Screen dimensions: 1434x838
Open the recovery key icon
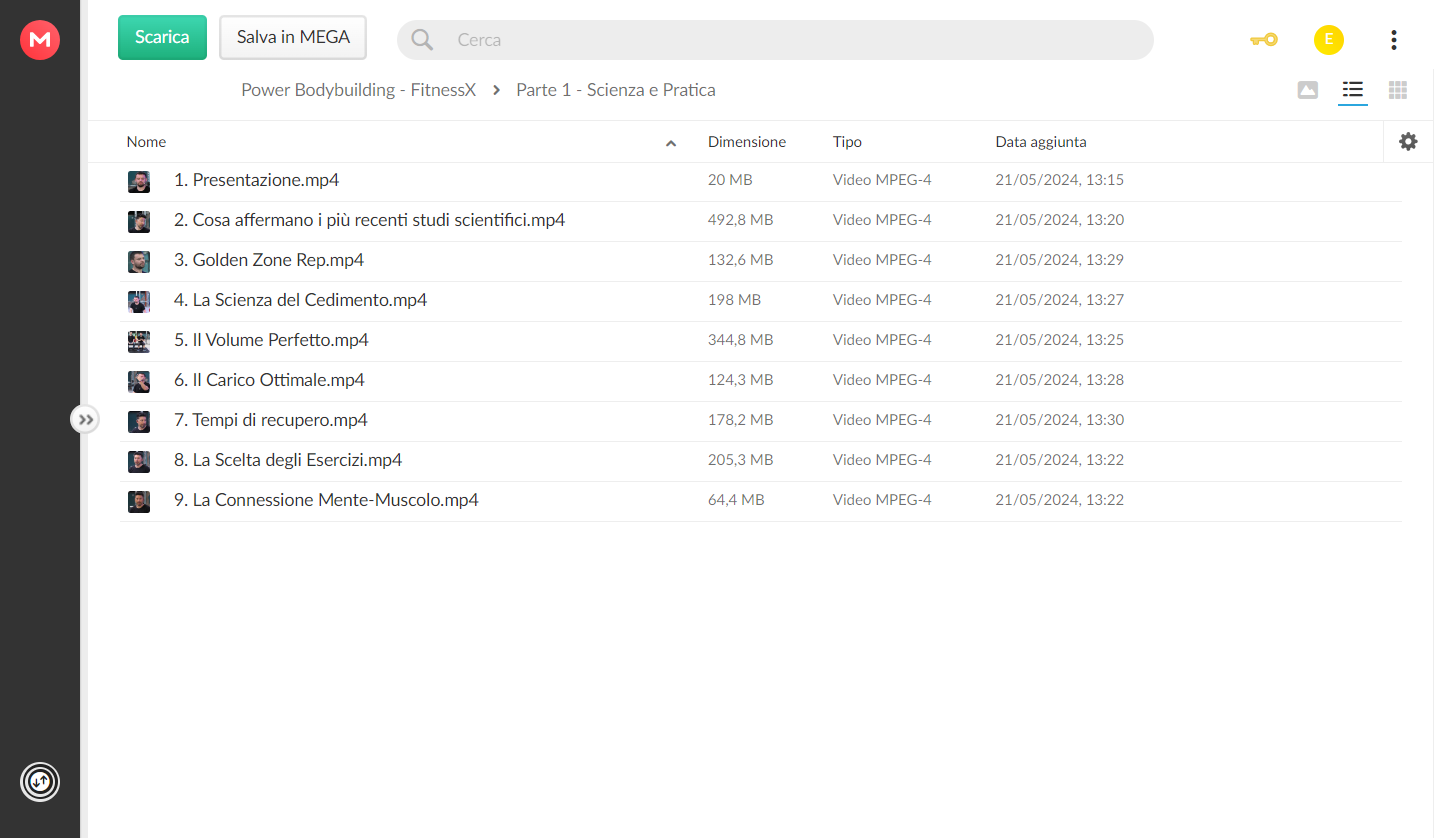click(1264, 40)
